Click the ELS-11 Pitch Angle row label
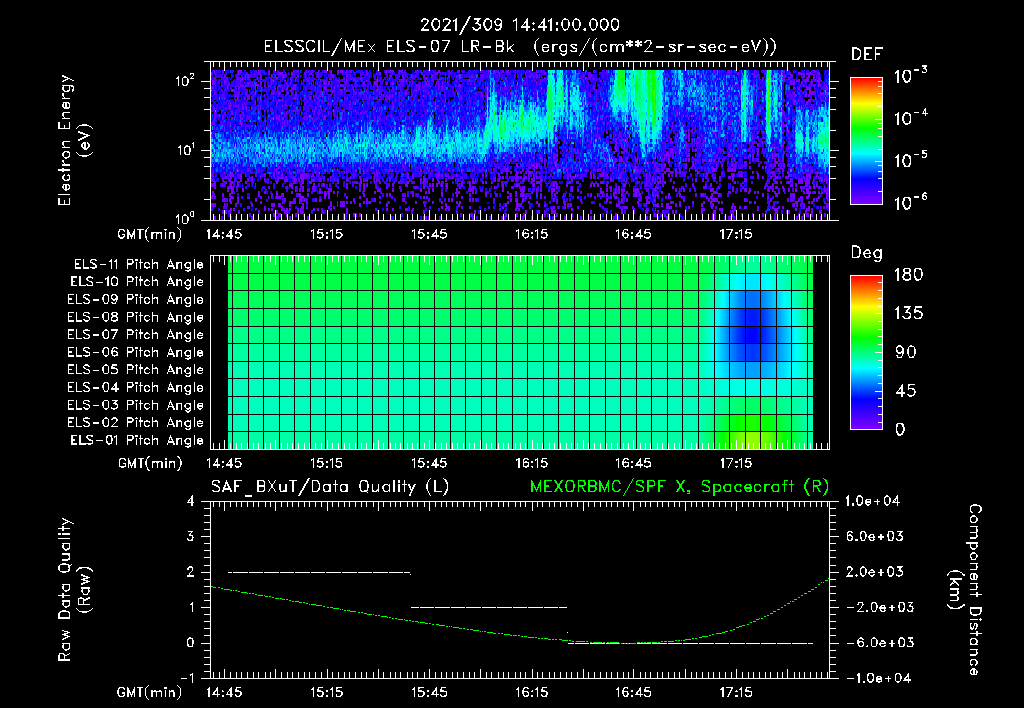 138,265
